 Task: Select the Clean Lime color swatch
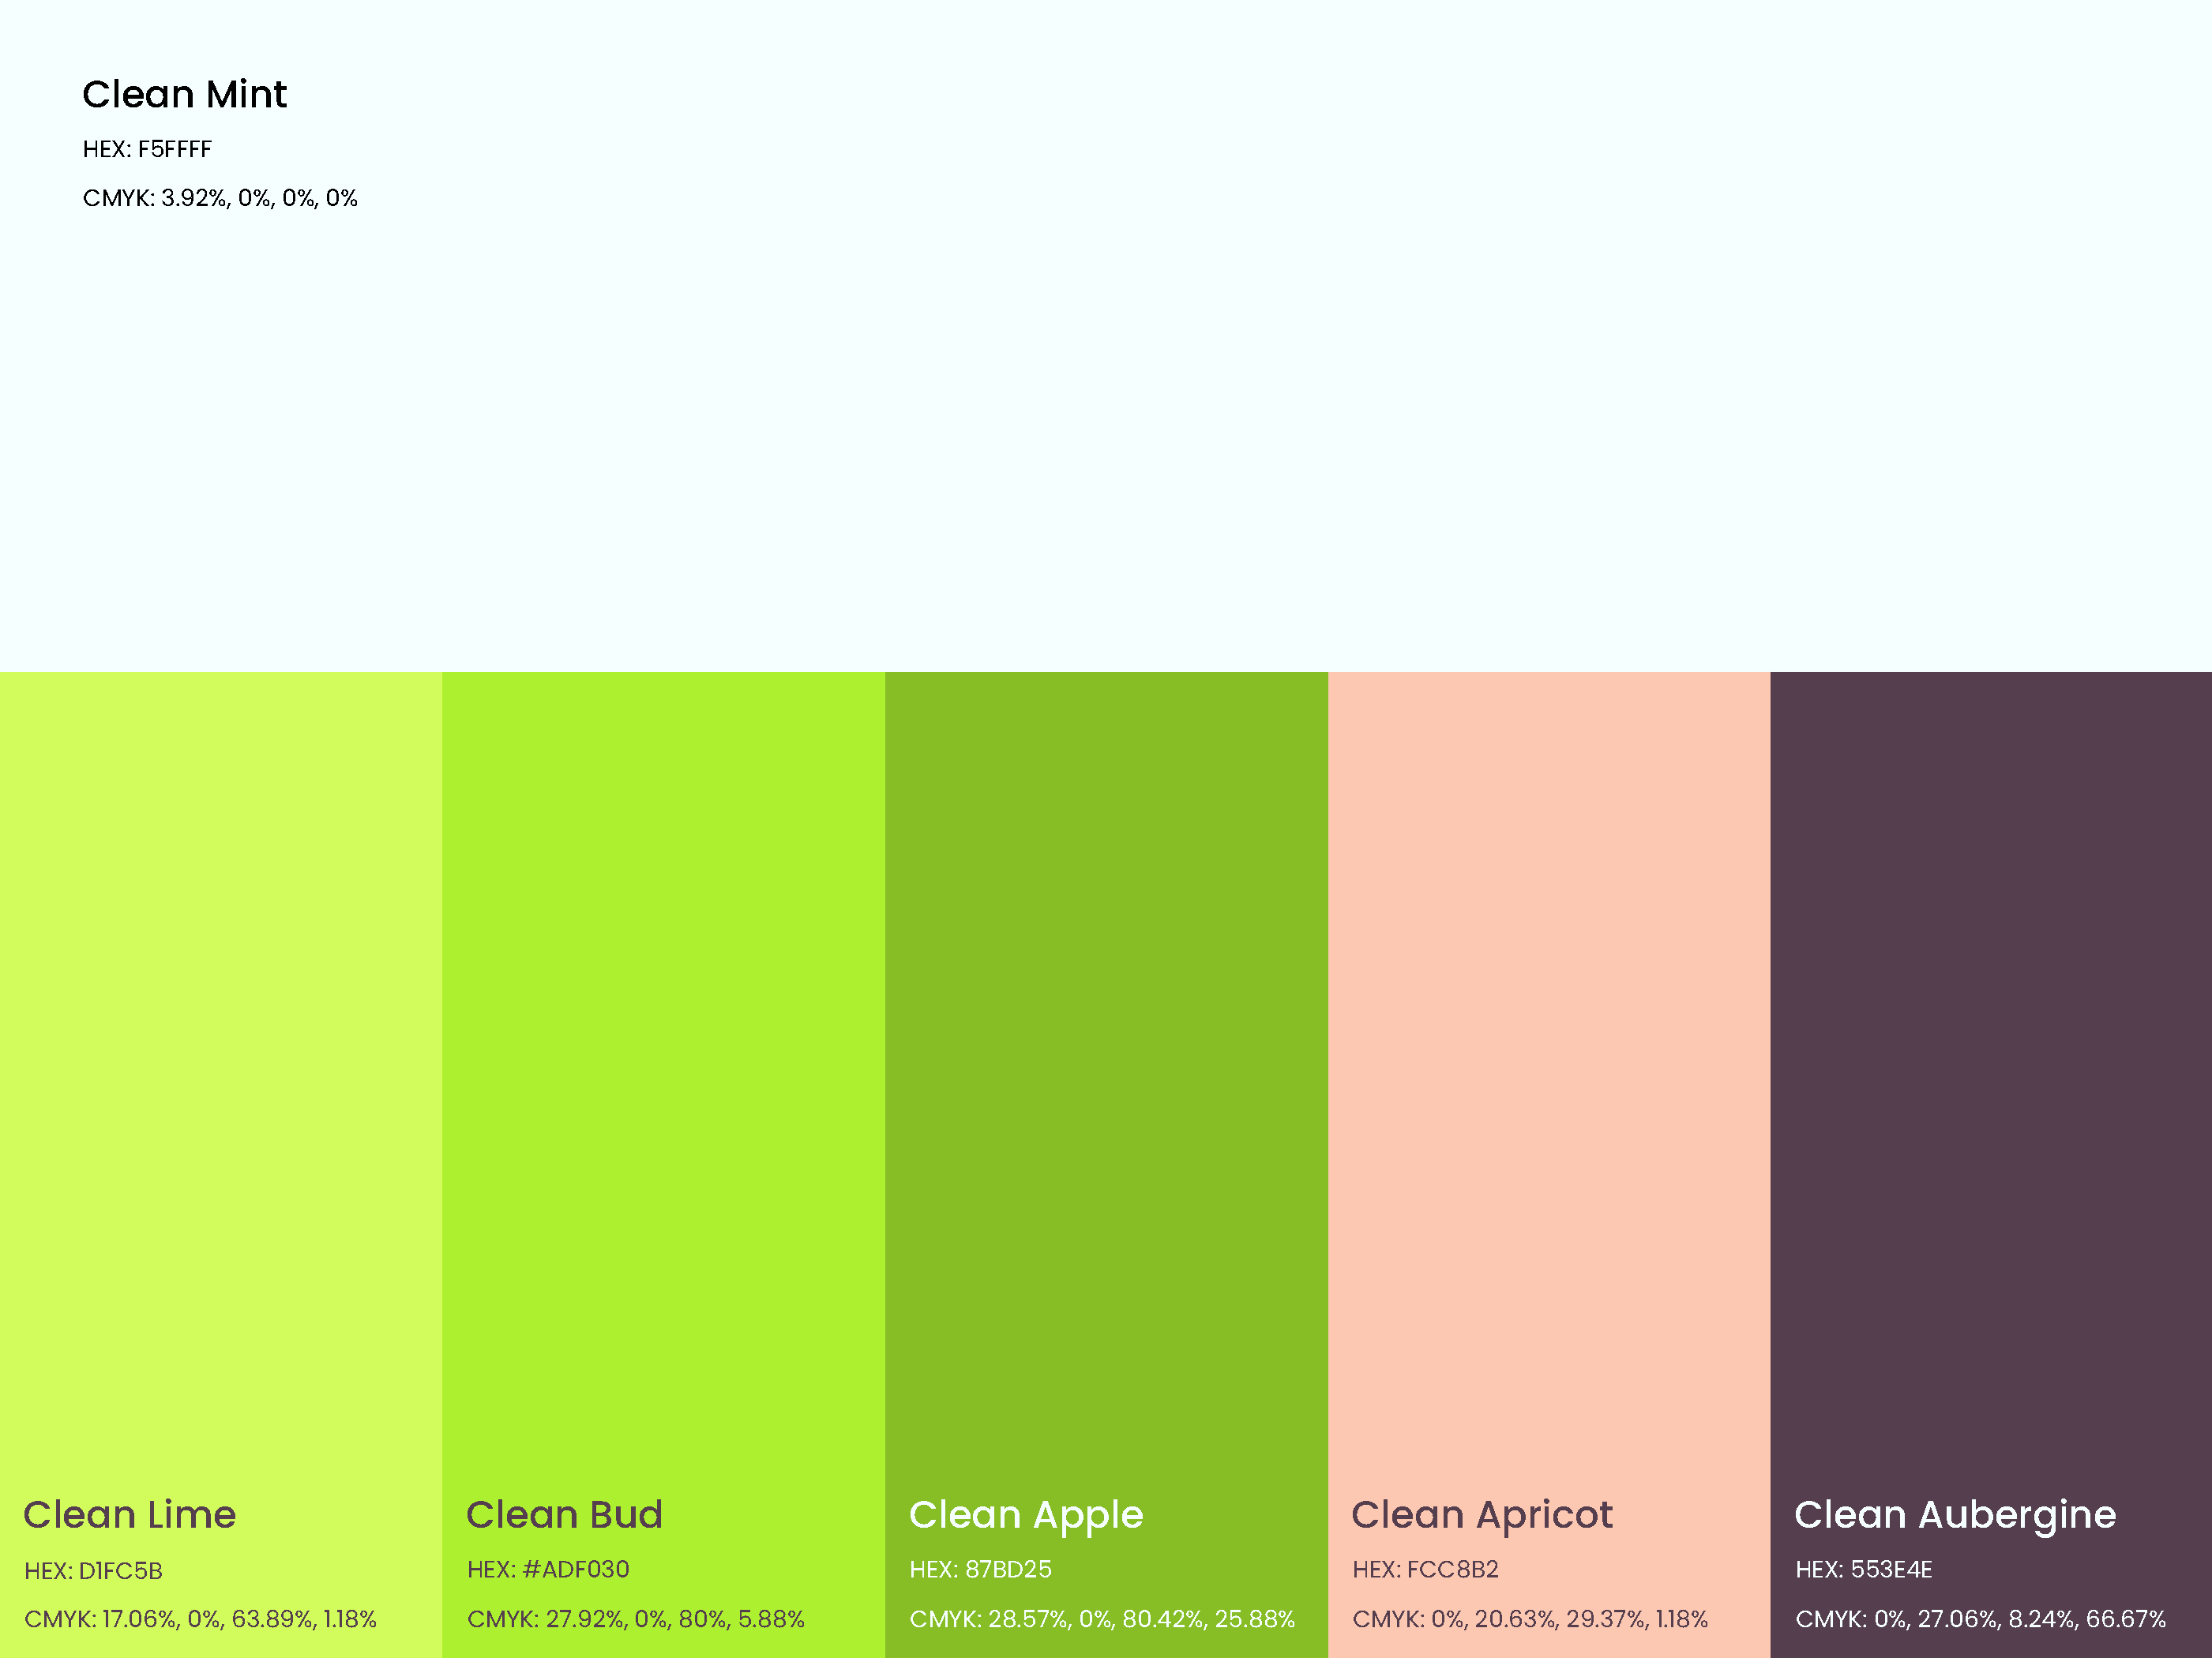pos(220,1050)
